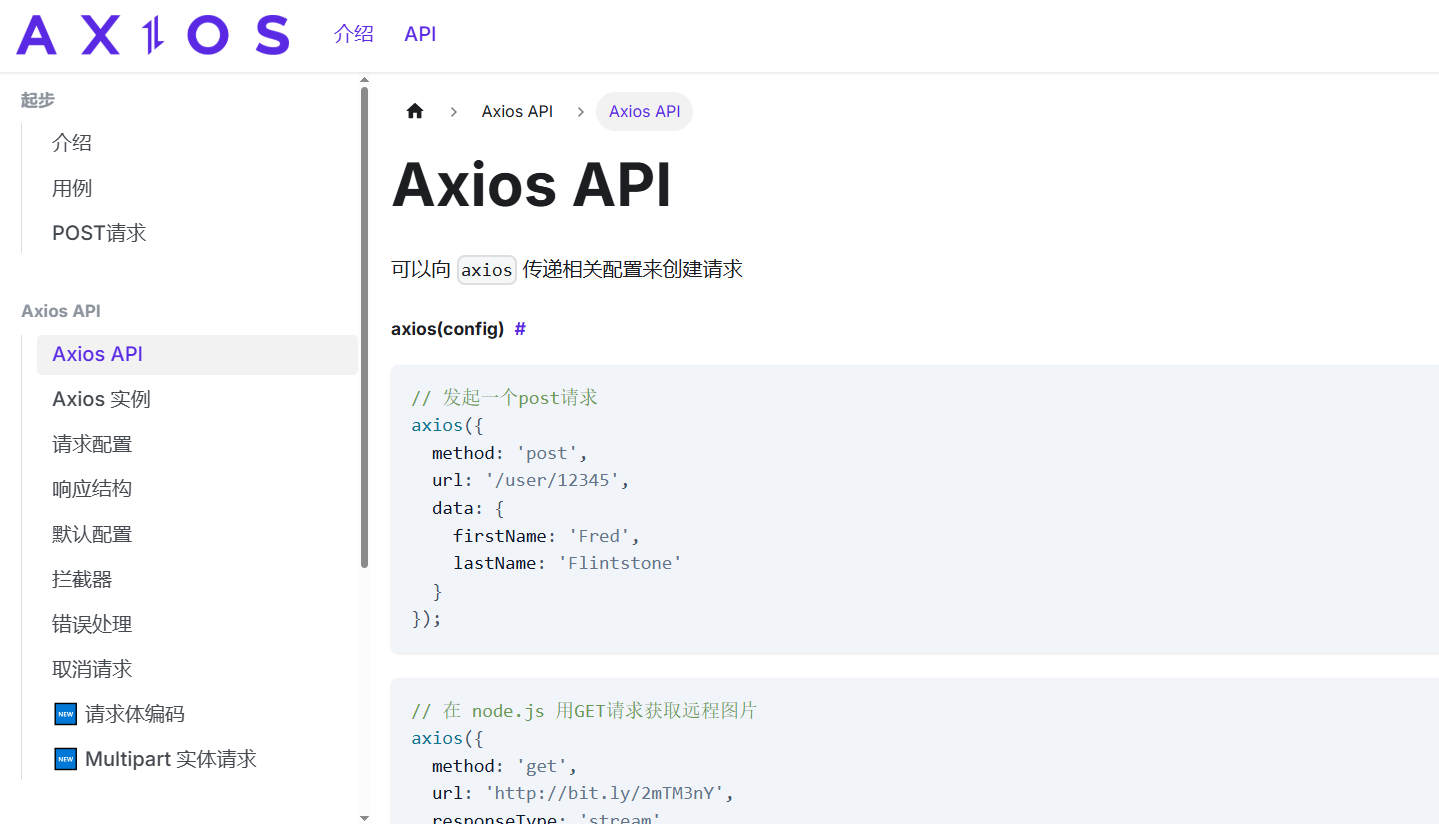Click the home icon in the breadcrumb
Screen dimensions: 1439x824
point(414,111)
